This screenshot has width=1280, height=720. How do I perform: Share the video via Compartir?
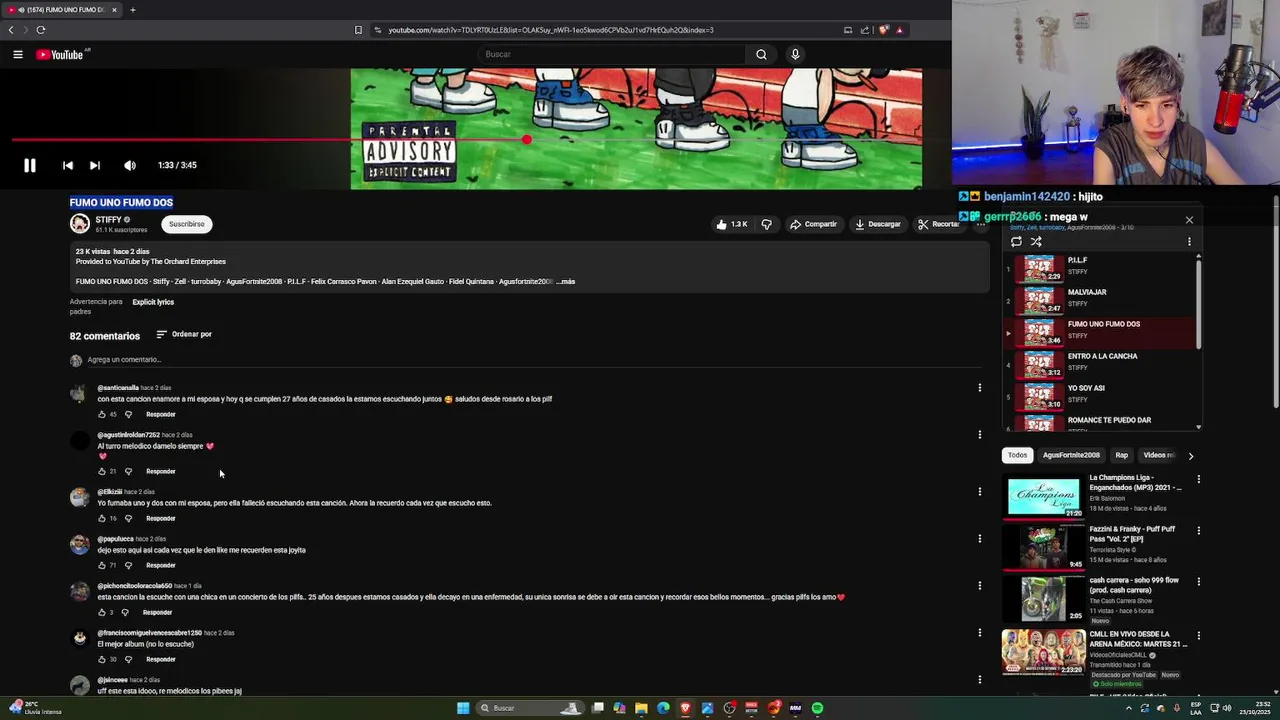[813, 224]
